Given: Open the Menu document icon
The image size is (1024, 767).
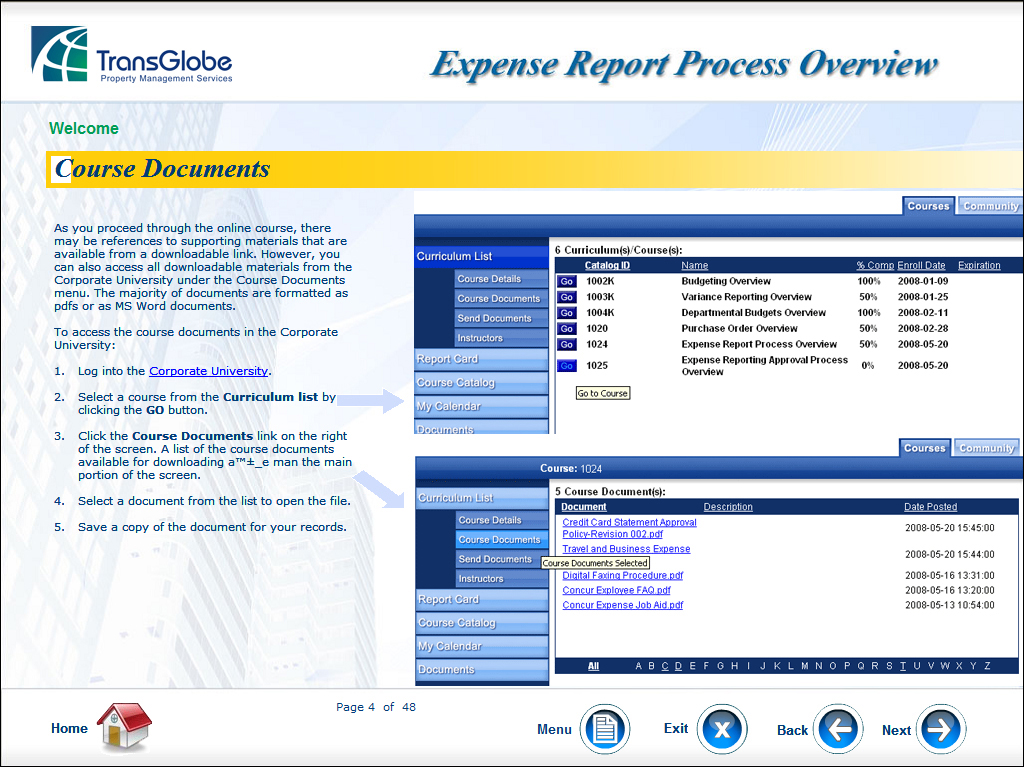Looking at the screenshot, I should (x=605, y=729).
